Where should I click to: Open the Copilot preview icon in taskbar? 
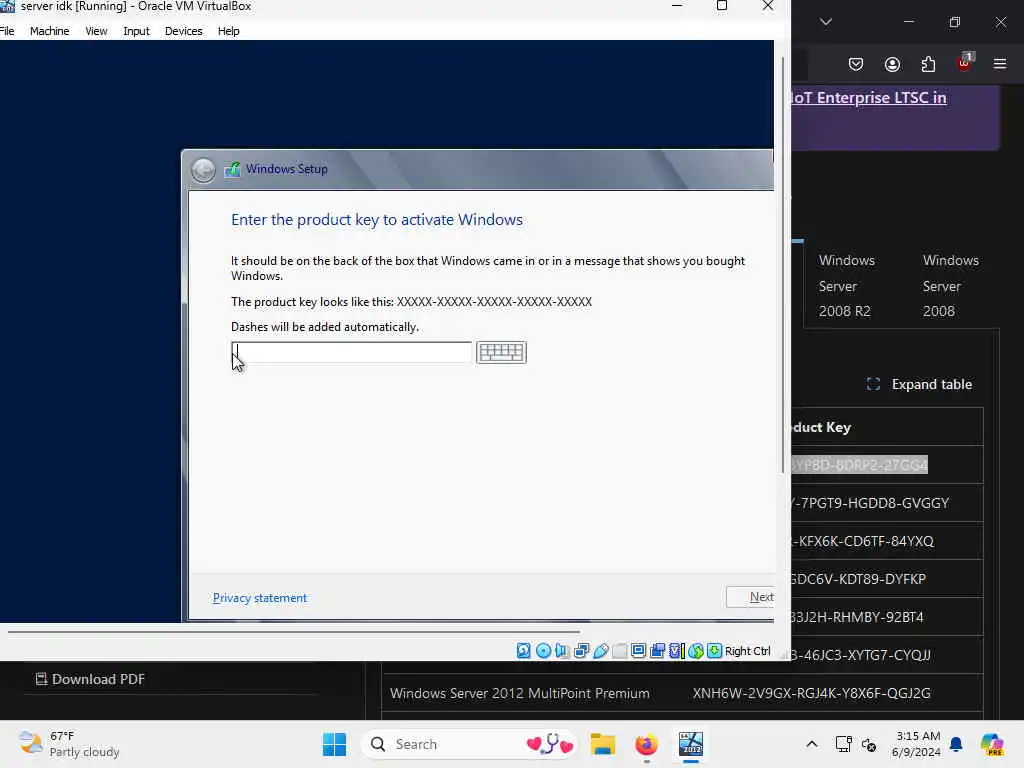992,744
